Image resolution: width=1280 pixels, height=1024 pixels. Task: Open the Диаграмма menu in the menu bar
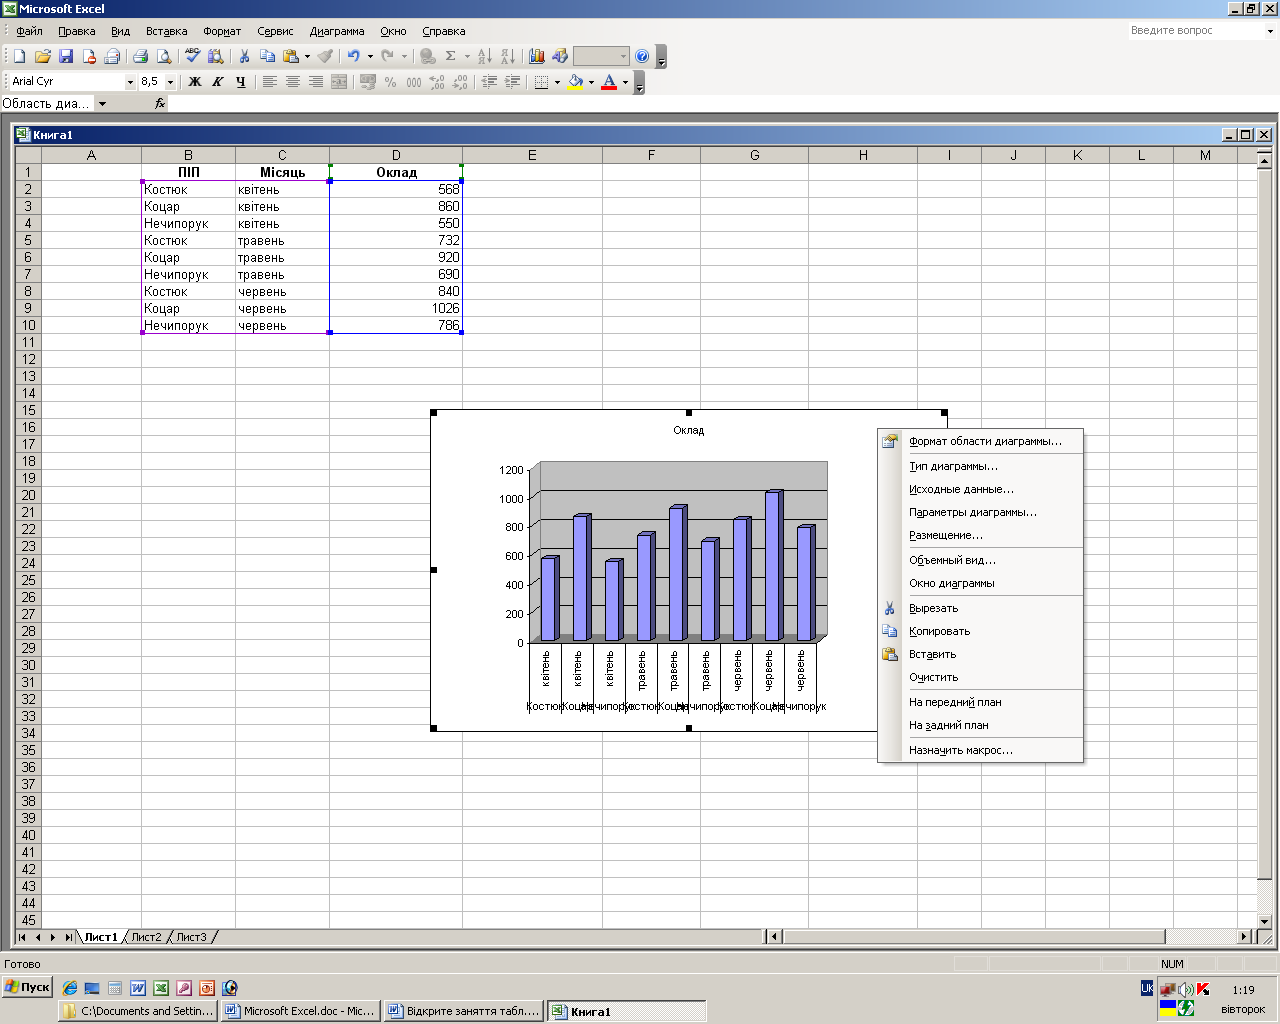point(337,31)
